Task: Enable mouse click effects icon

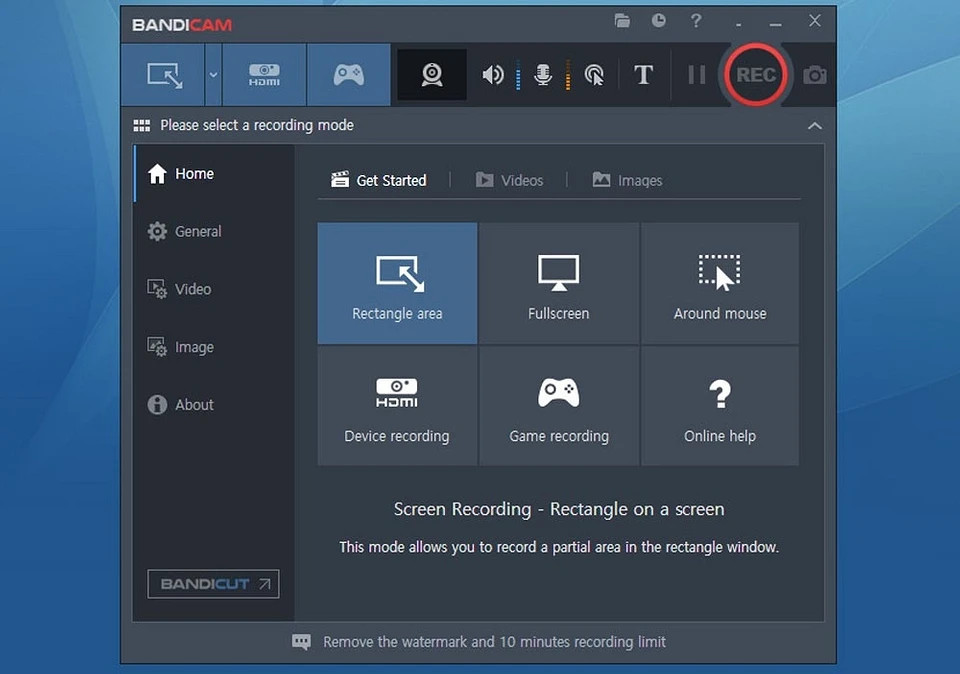Action: point(594,75)
